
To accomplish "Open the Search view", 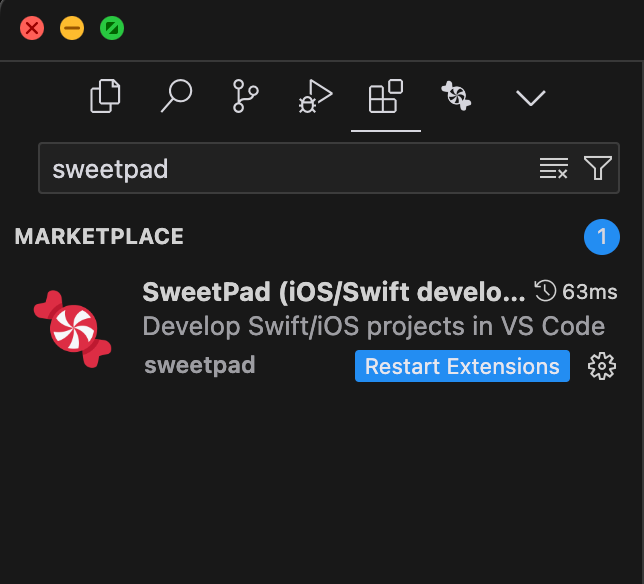I will [x=176, y=97].
